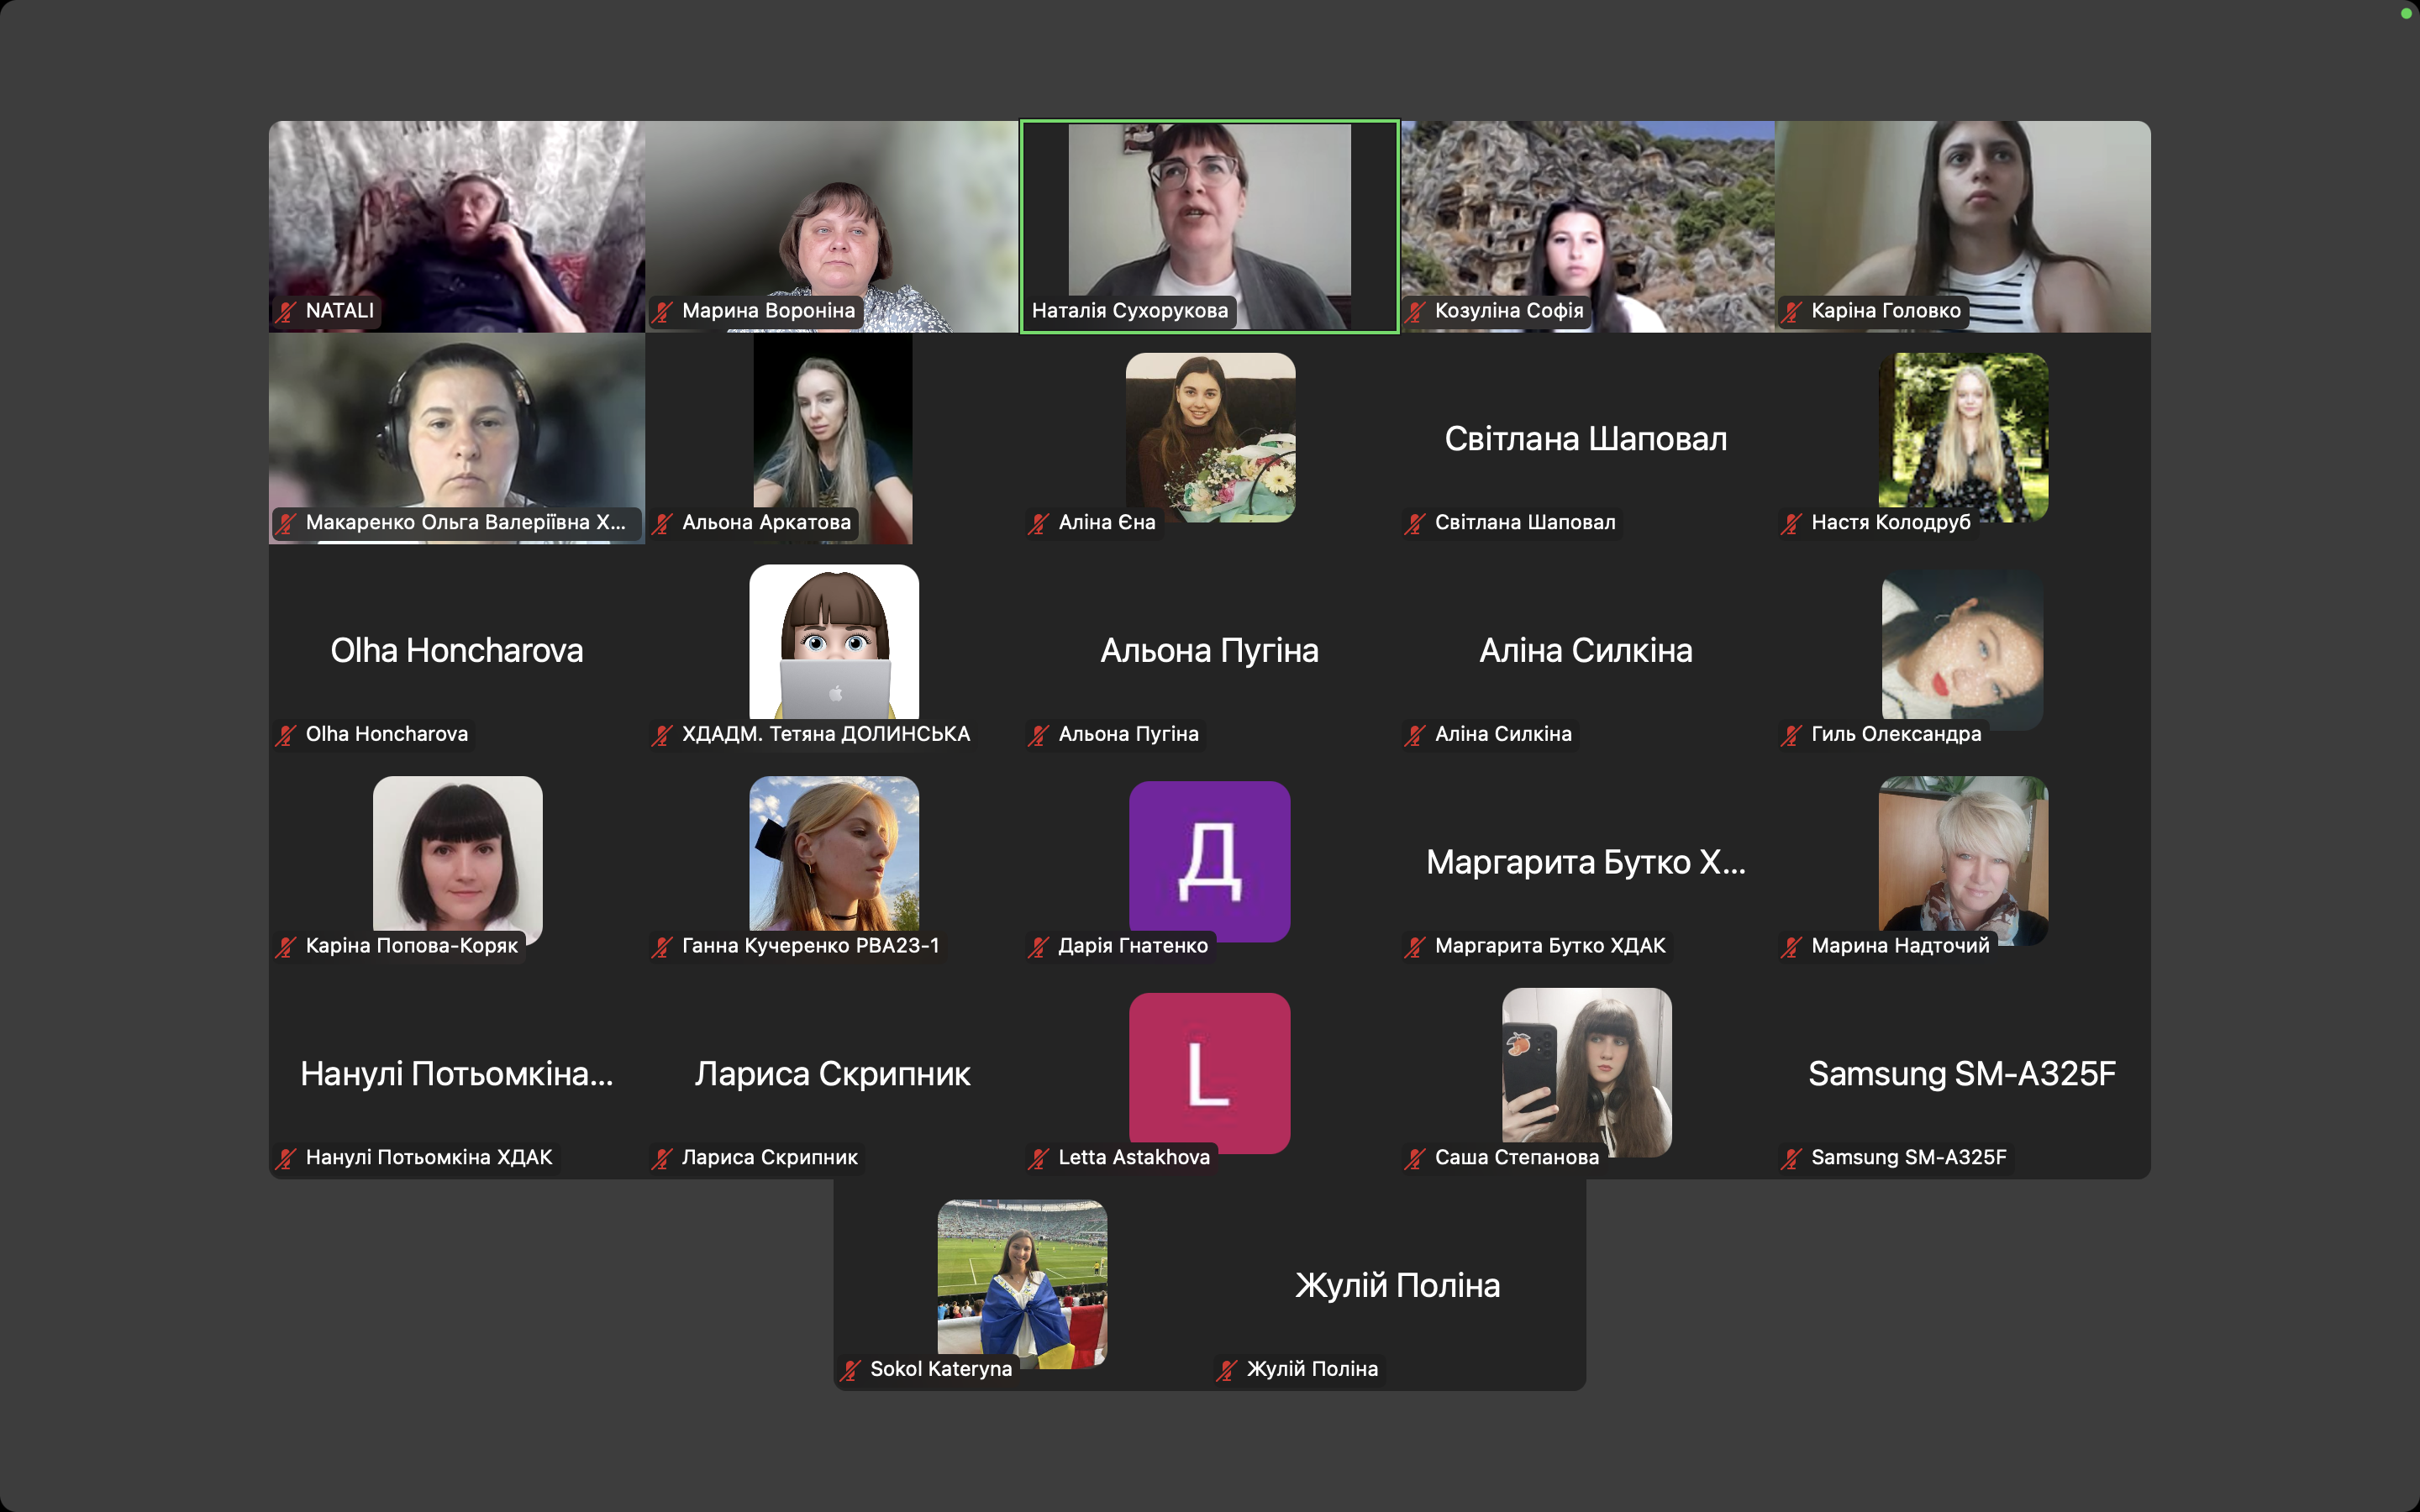Click muted mic icon next to Марина Вороніна
Viewport: 2420px width, 1512px height.
pos(662,311)
